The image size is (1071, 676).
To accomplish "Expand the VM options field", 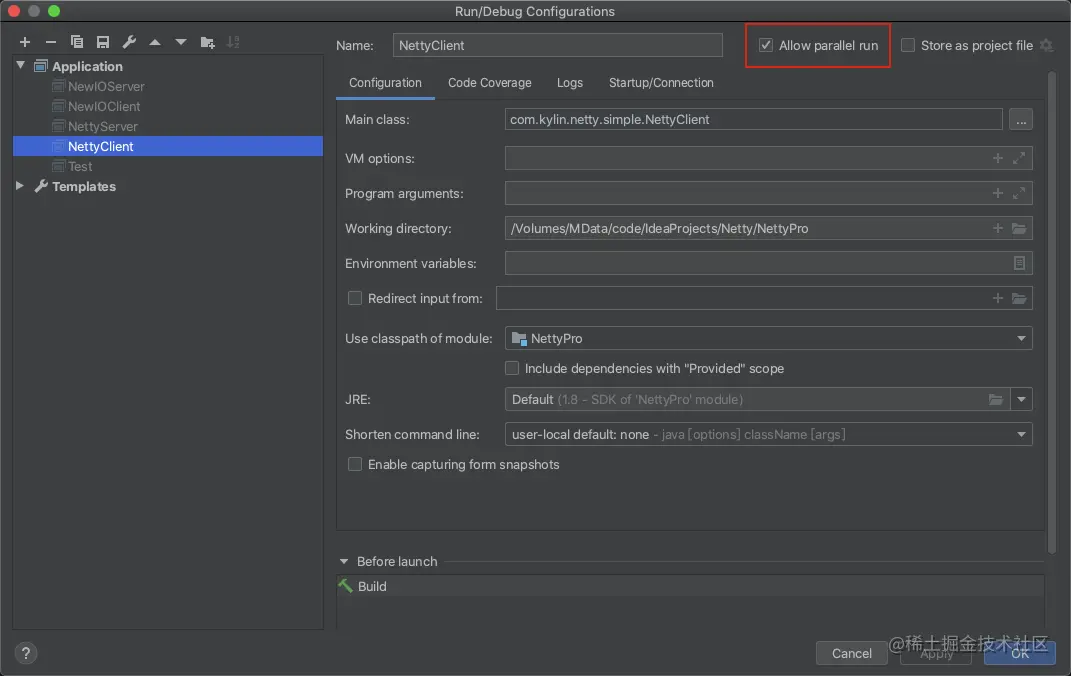I will coord(1018,158).
